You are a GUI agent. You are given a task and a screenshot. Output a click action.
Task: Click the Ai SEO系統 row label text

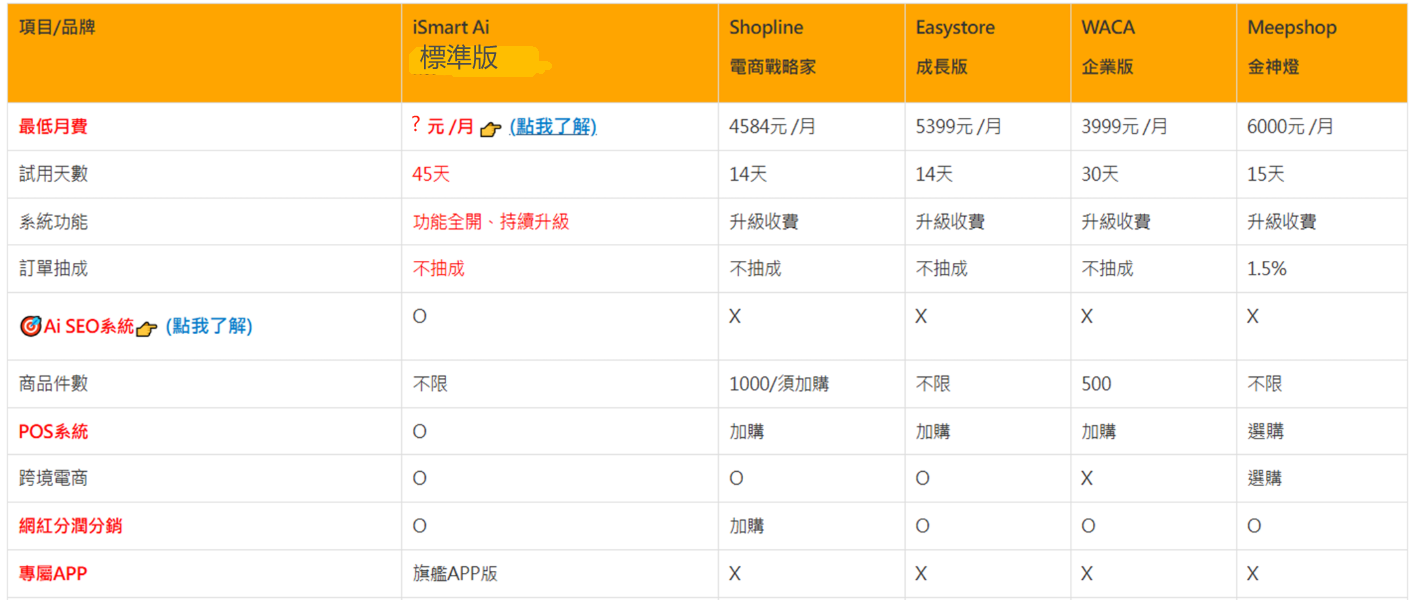pos(89,326)
